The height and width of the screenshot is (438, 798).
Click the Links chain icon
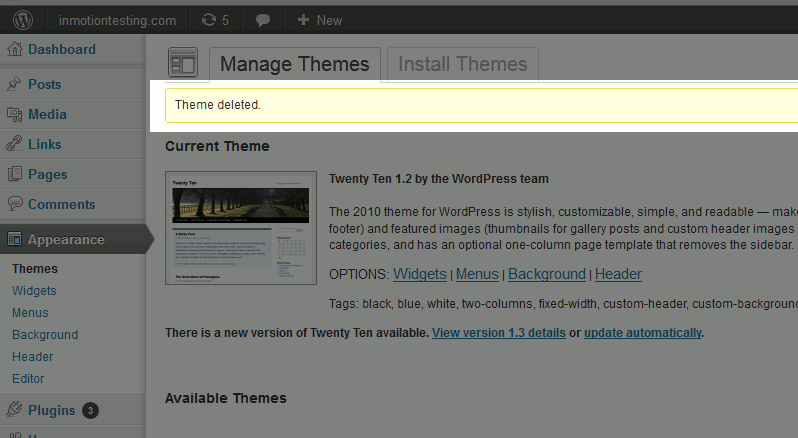pyautogui.click(x=14, y=144)
